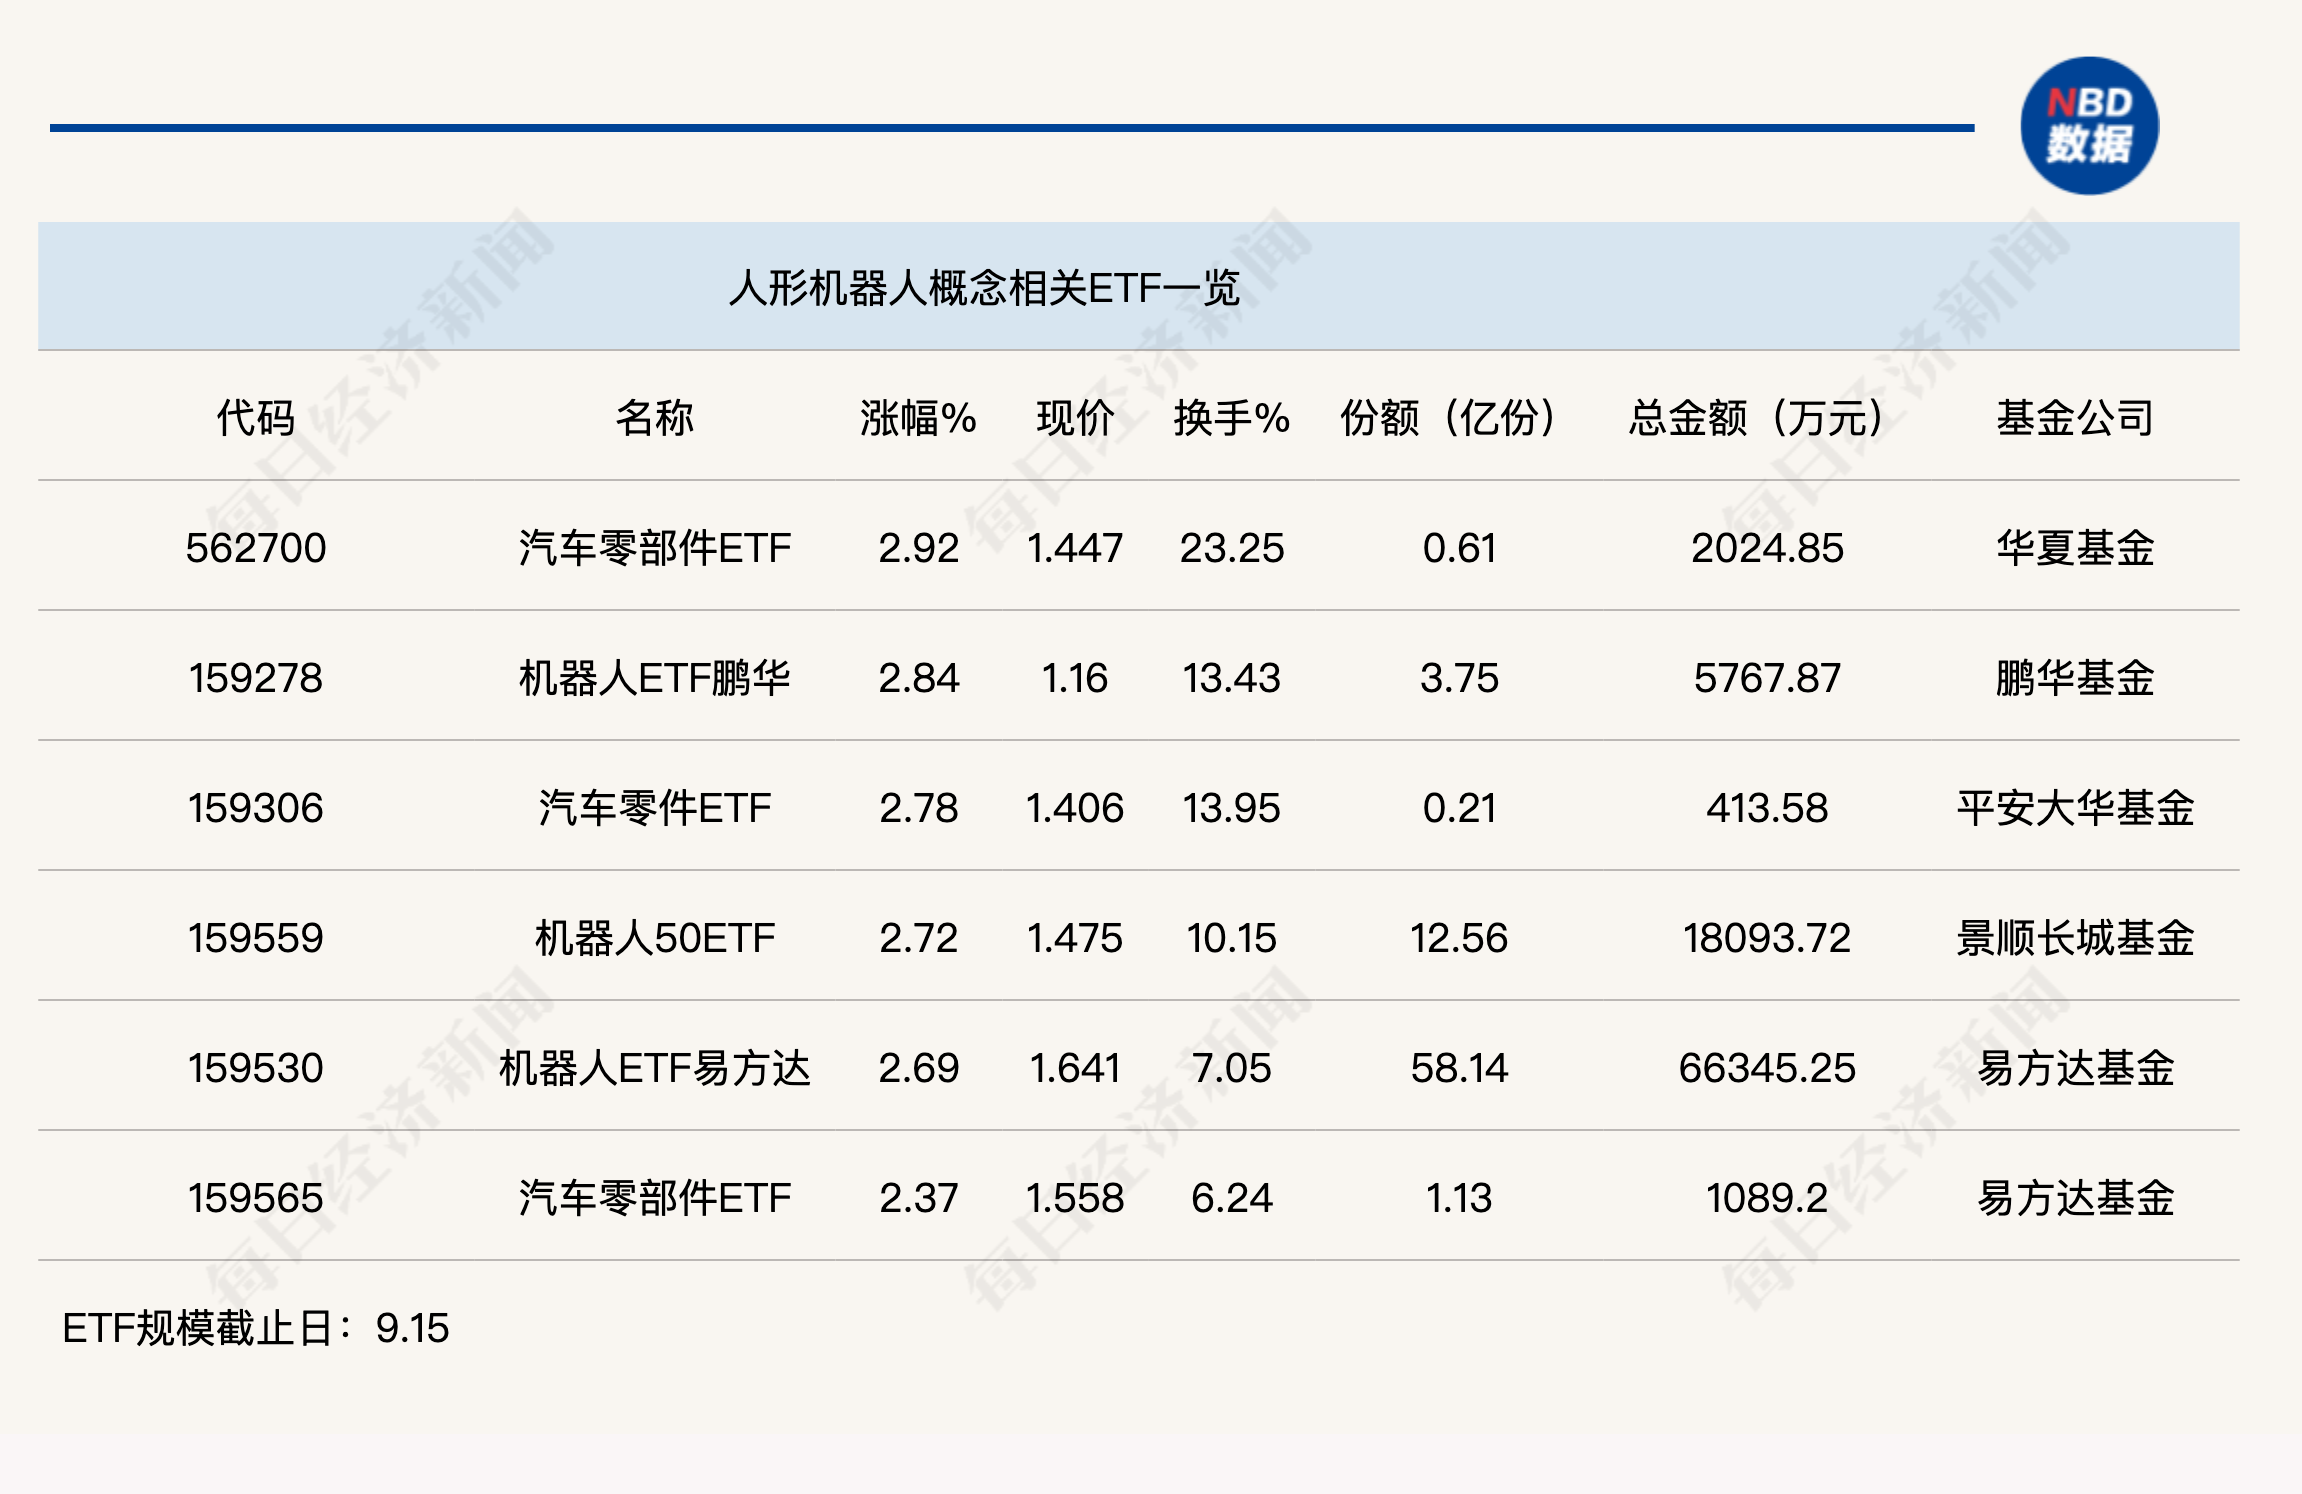Click the 代码 column header
2302x1494 pixels.
click(x=256, y=418)
